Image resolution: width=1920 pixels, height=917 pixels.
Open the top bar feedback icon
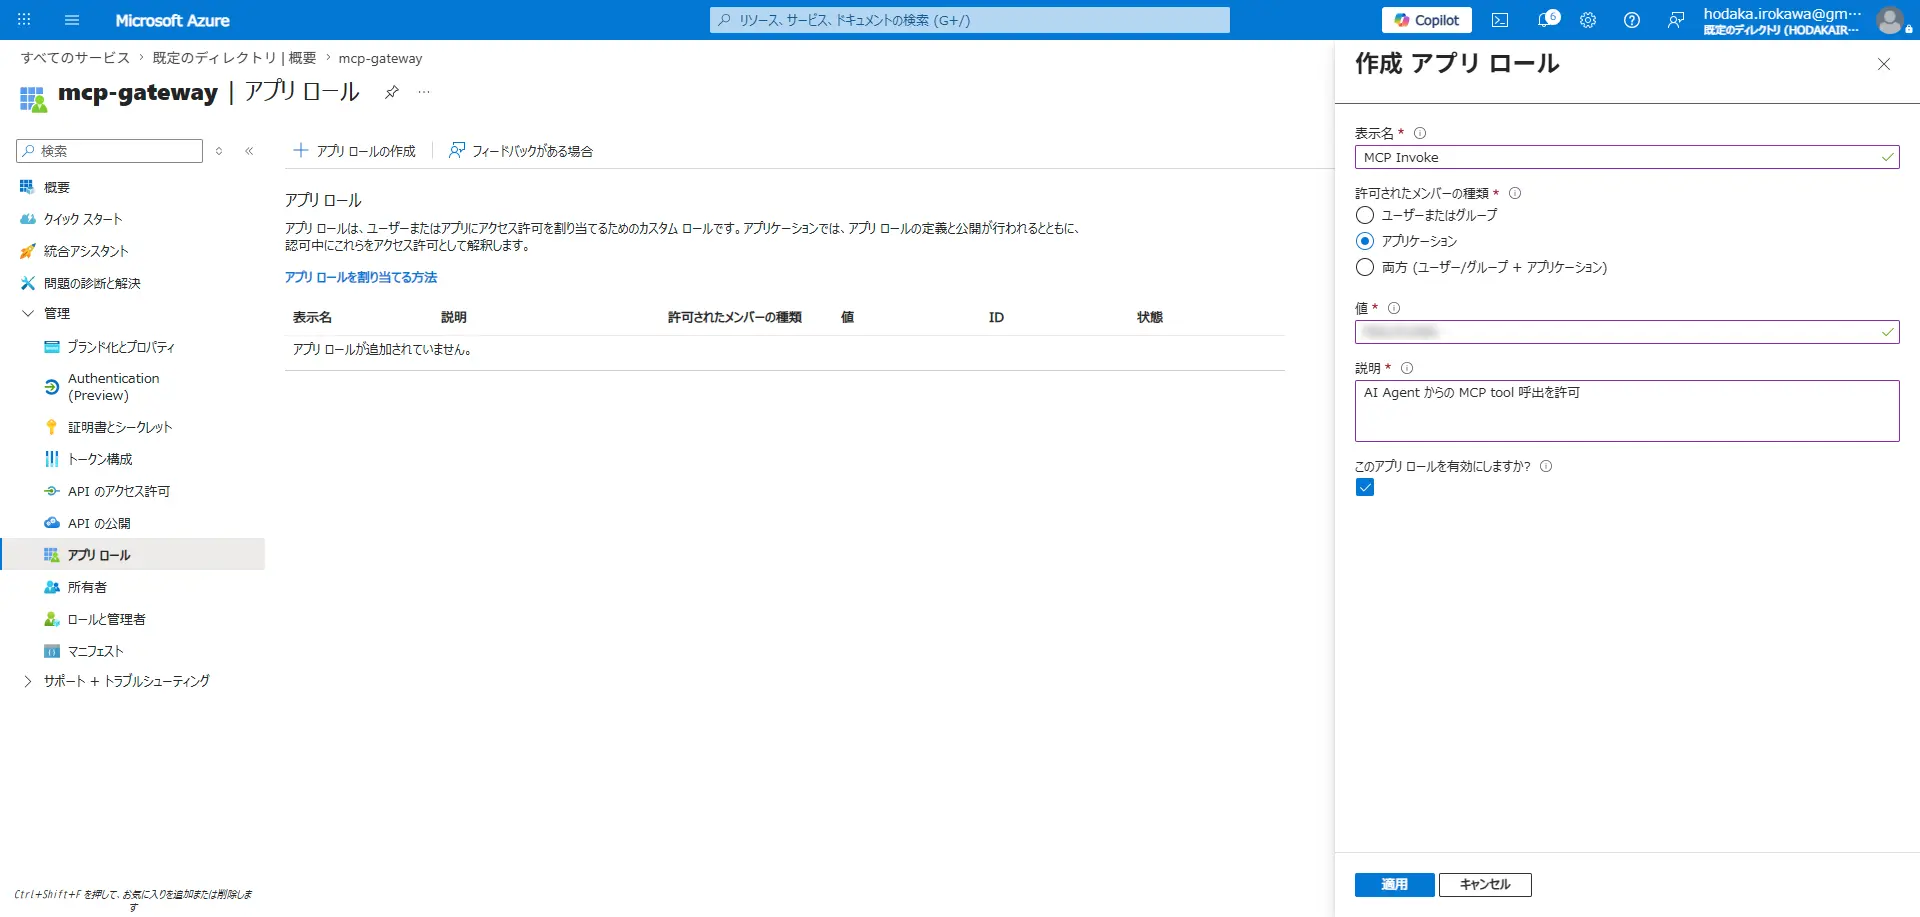(1676, 20)
